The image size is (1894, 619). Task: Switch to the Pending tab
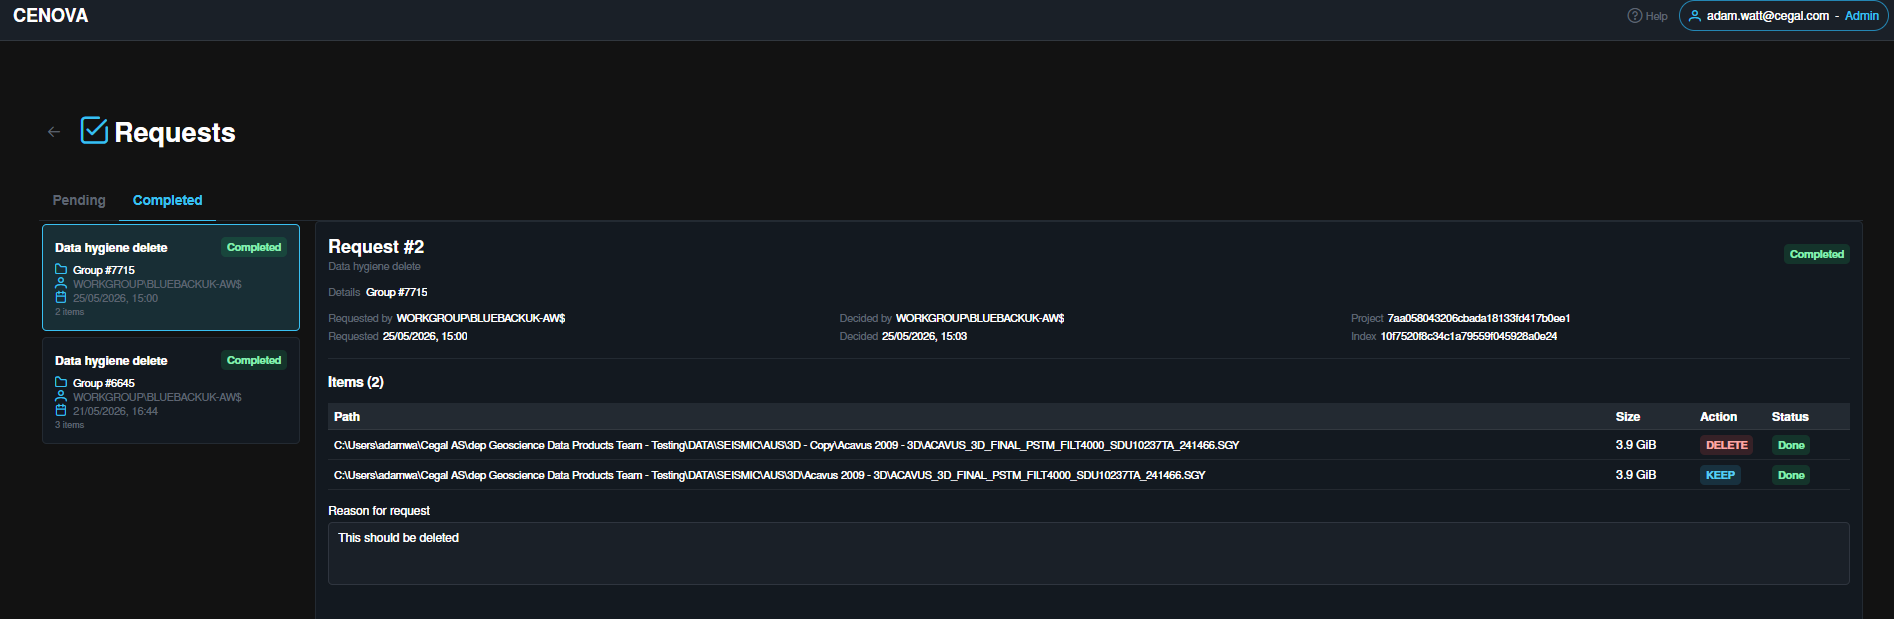tap(79, 200)
